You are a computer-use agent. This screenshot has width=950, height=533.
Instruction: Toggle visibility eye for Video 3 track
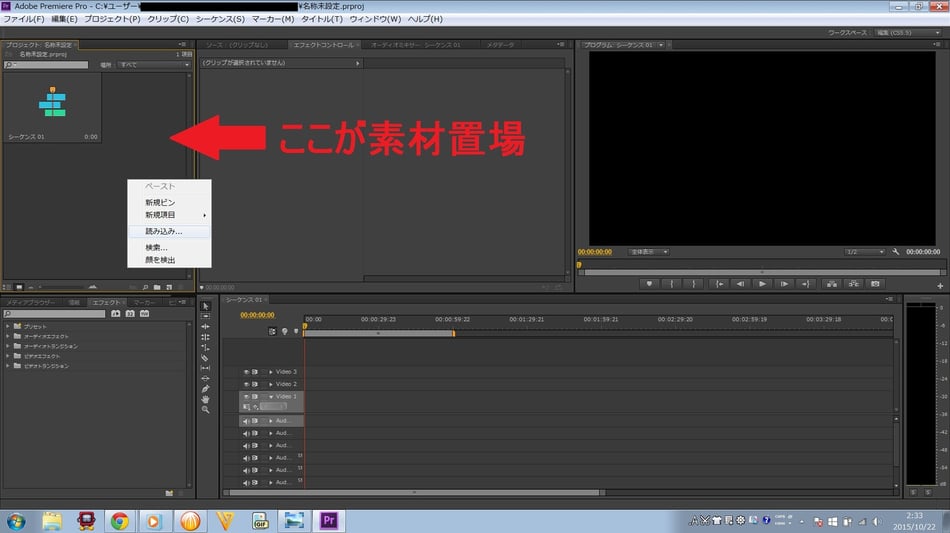[x=246, y=372]
